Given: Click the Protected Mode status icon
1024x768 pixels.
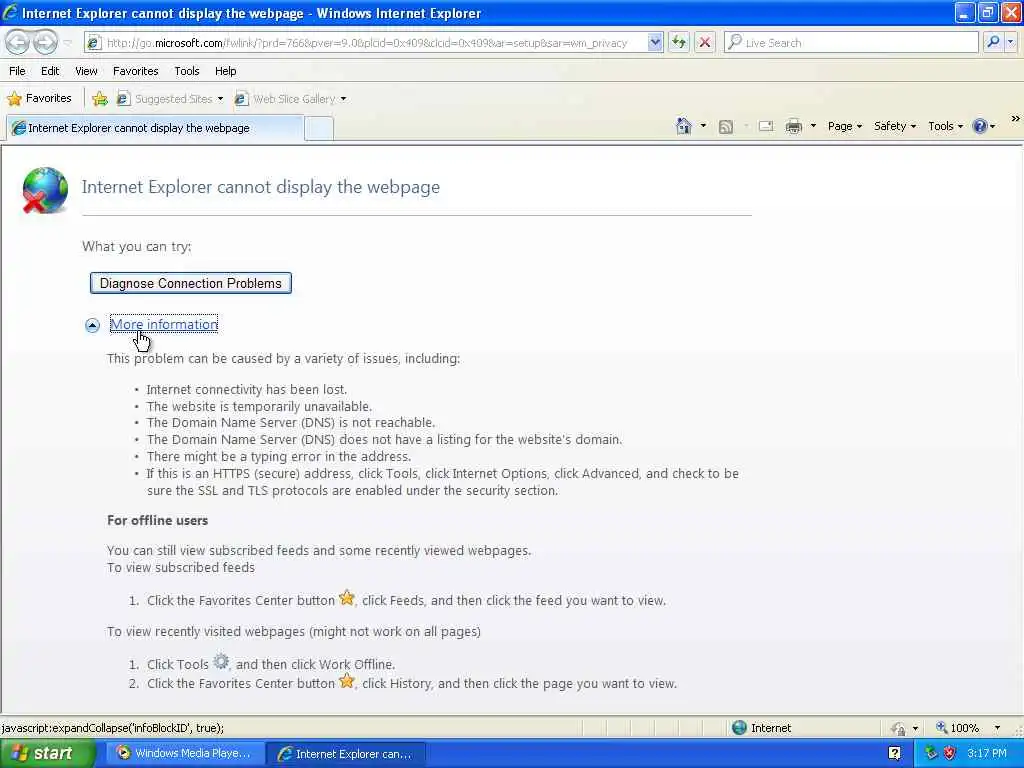Looking at the screenshot, I should (899, 728).
